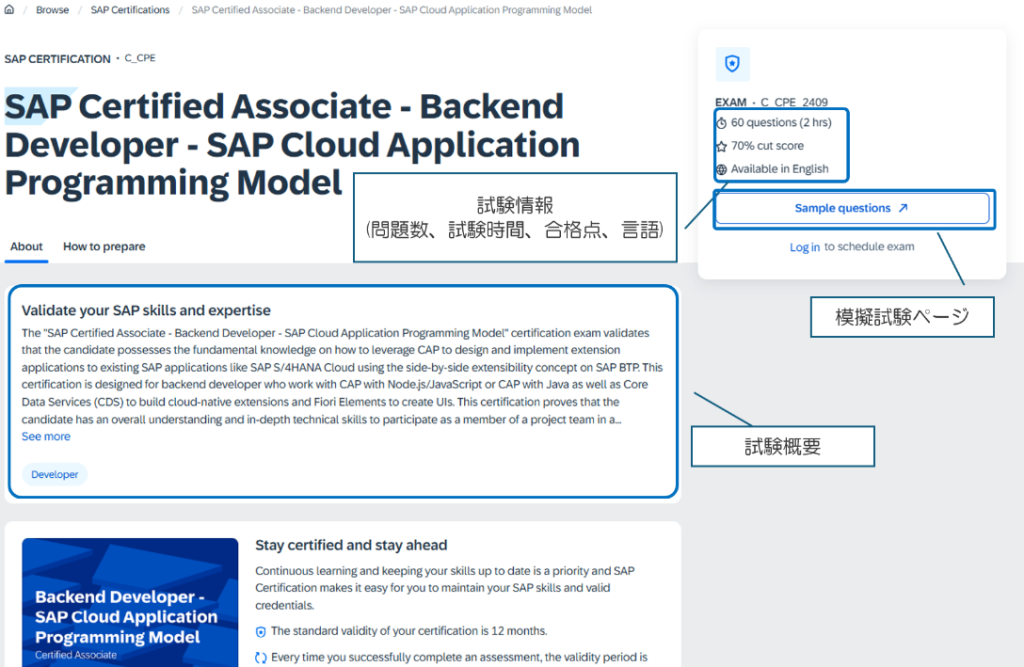Image resolution: width=1024 pixels, height=667 pixels.
Task: Open the SAP Certifications breadcrumb link
Action: tap(130, 10)
